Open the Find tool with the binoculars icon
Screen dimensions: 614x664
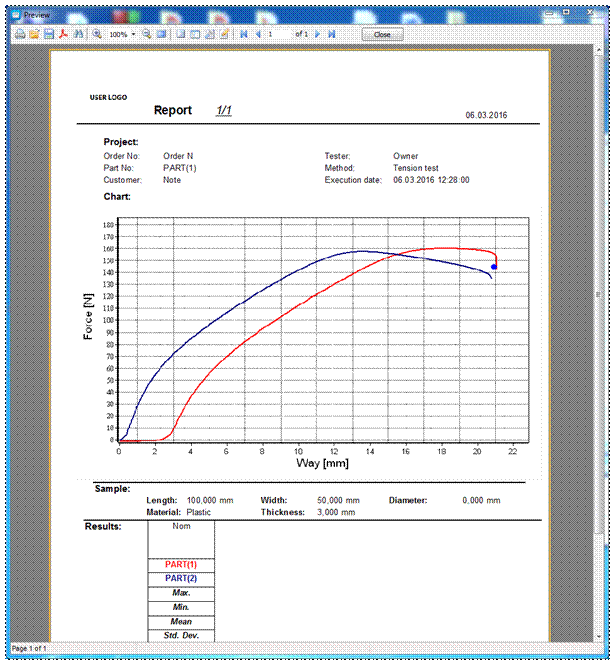point(78,34)
